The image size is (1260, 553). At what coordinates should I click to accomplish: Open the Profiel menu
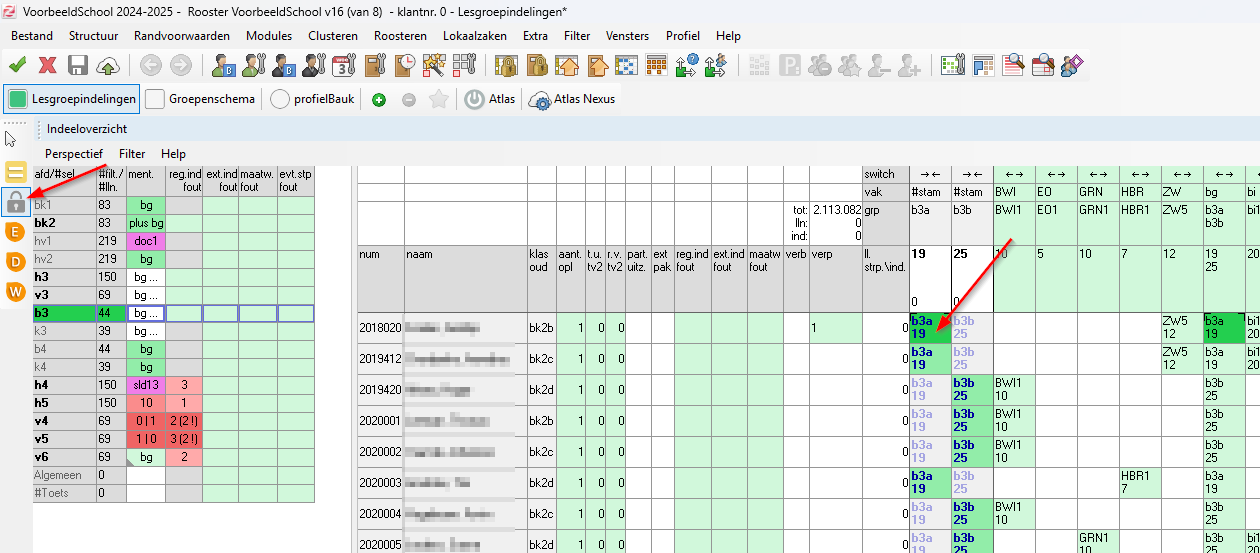click(x=683, y=36)
